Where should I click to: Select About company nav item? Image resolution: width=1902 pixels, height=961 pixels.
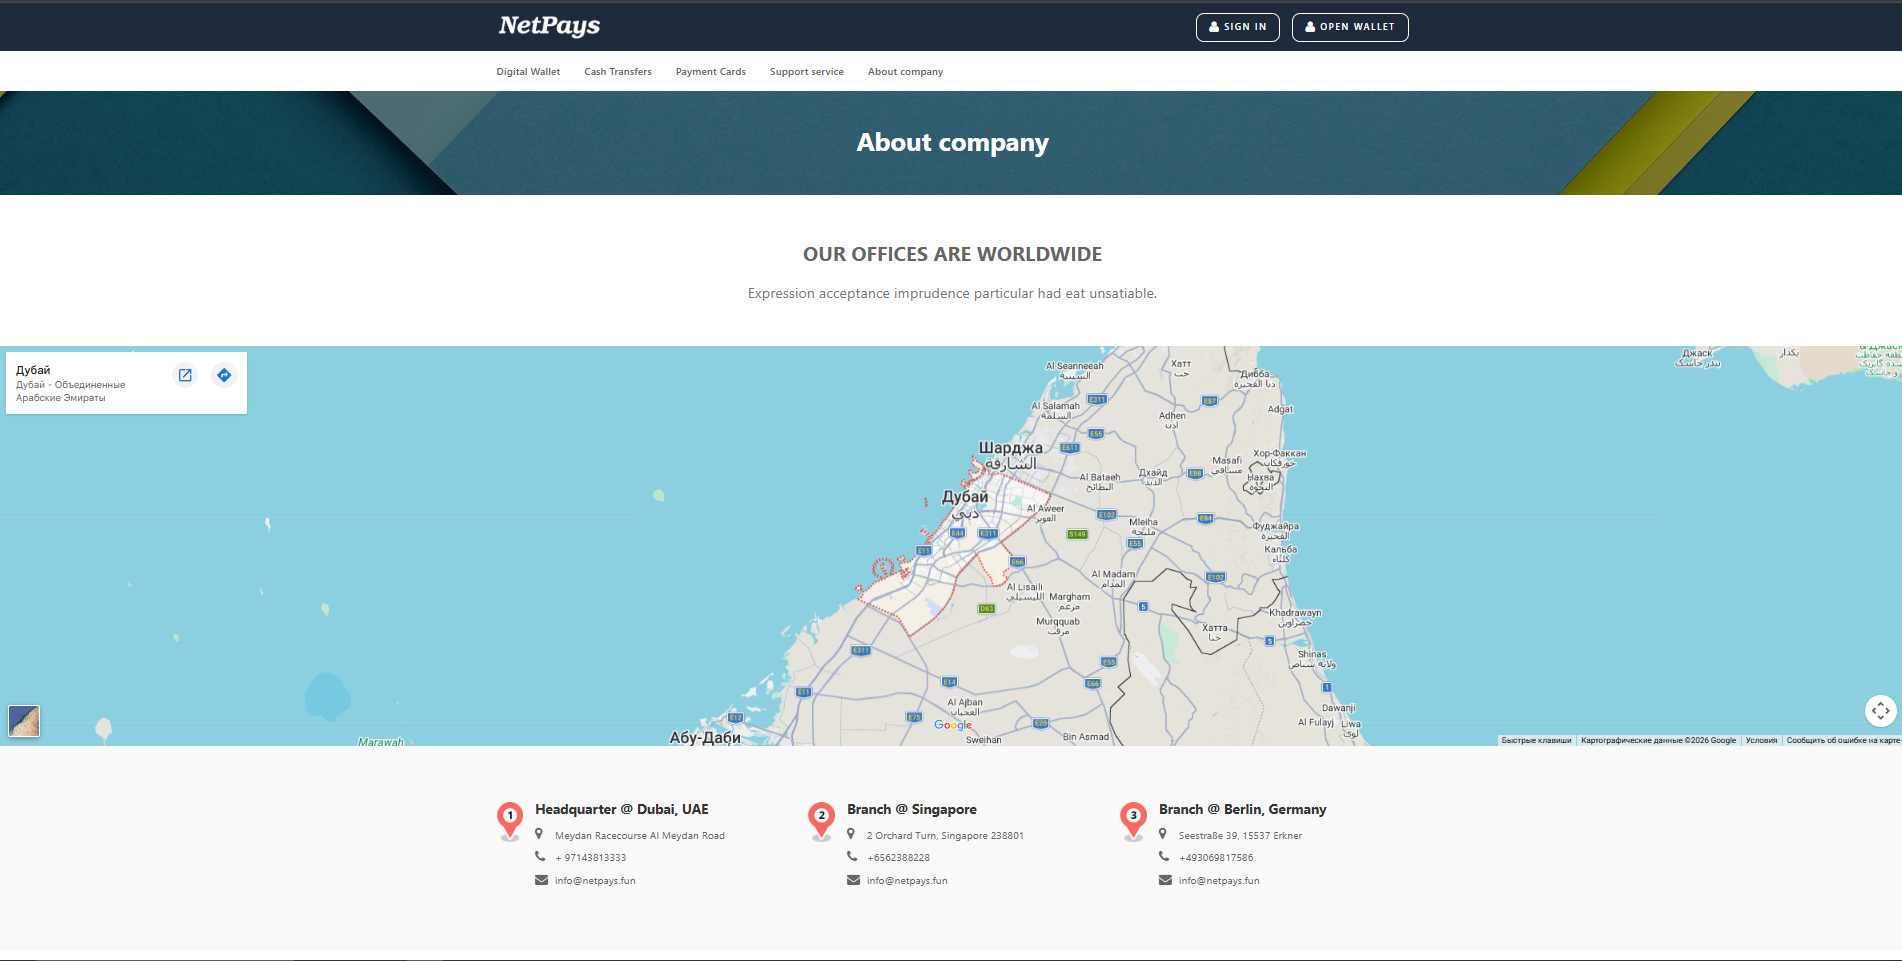pos(905,72)
